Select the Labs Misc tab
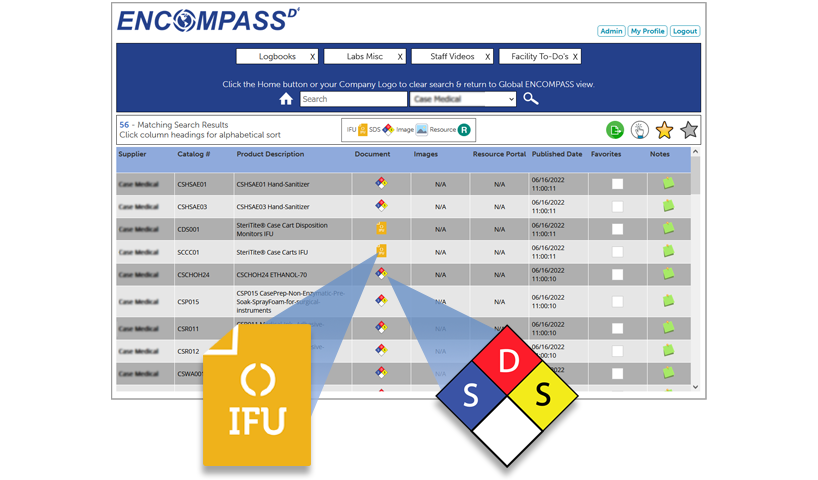818x480 pixels. pos(366,57)
